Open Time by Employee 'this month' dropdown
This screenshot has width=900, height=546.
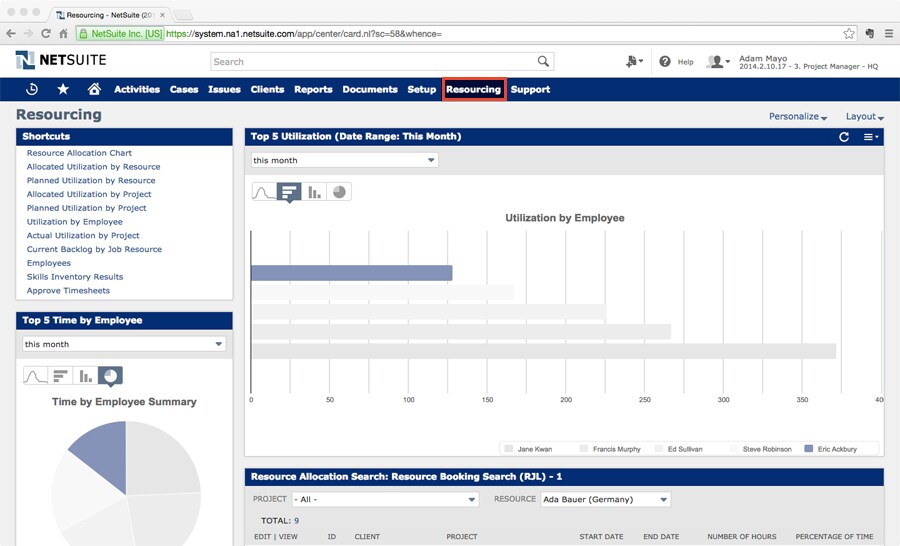(124, 344)
